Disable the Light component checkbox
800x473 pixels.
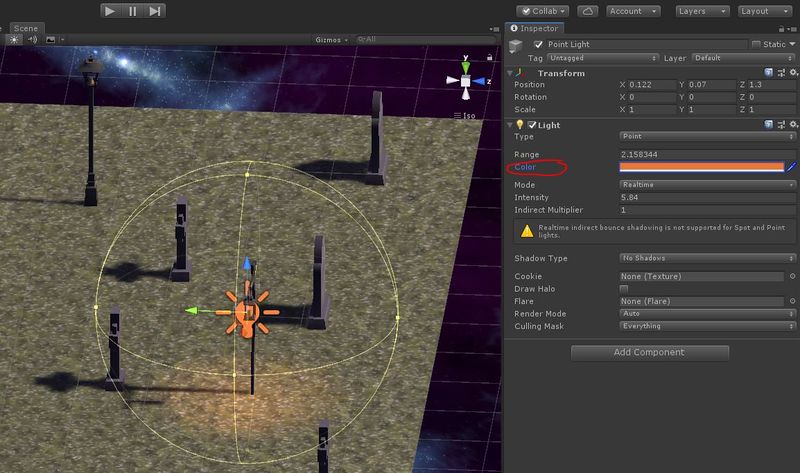[532, 125]
